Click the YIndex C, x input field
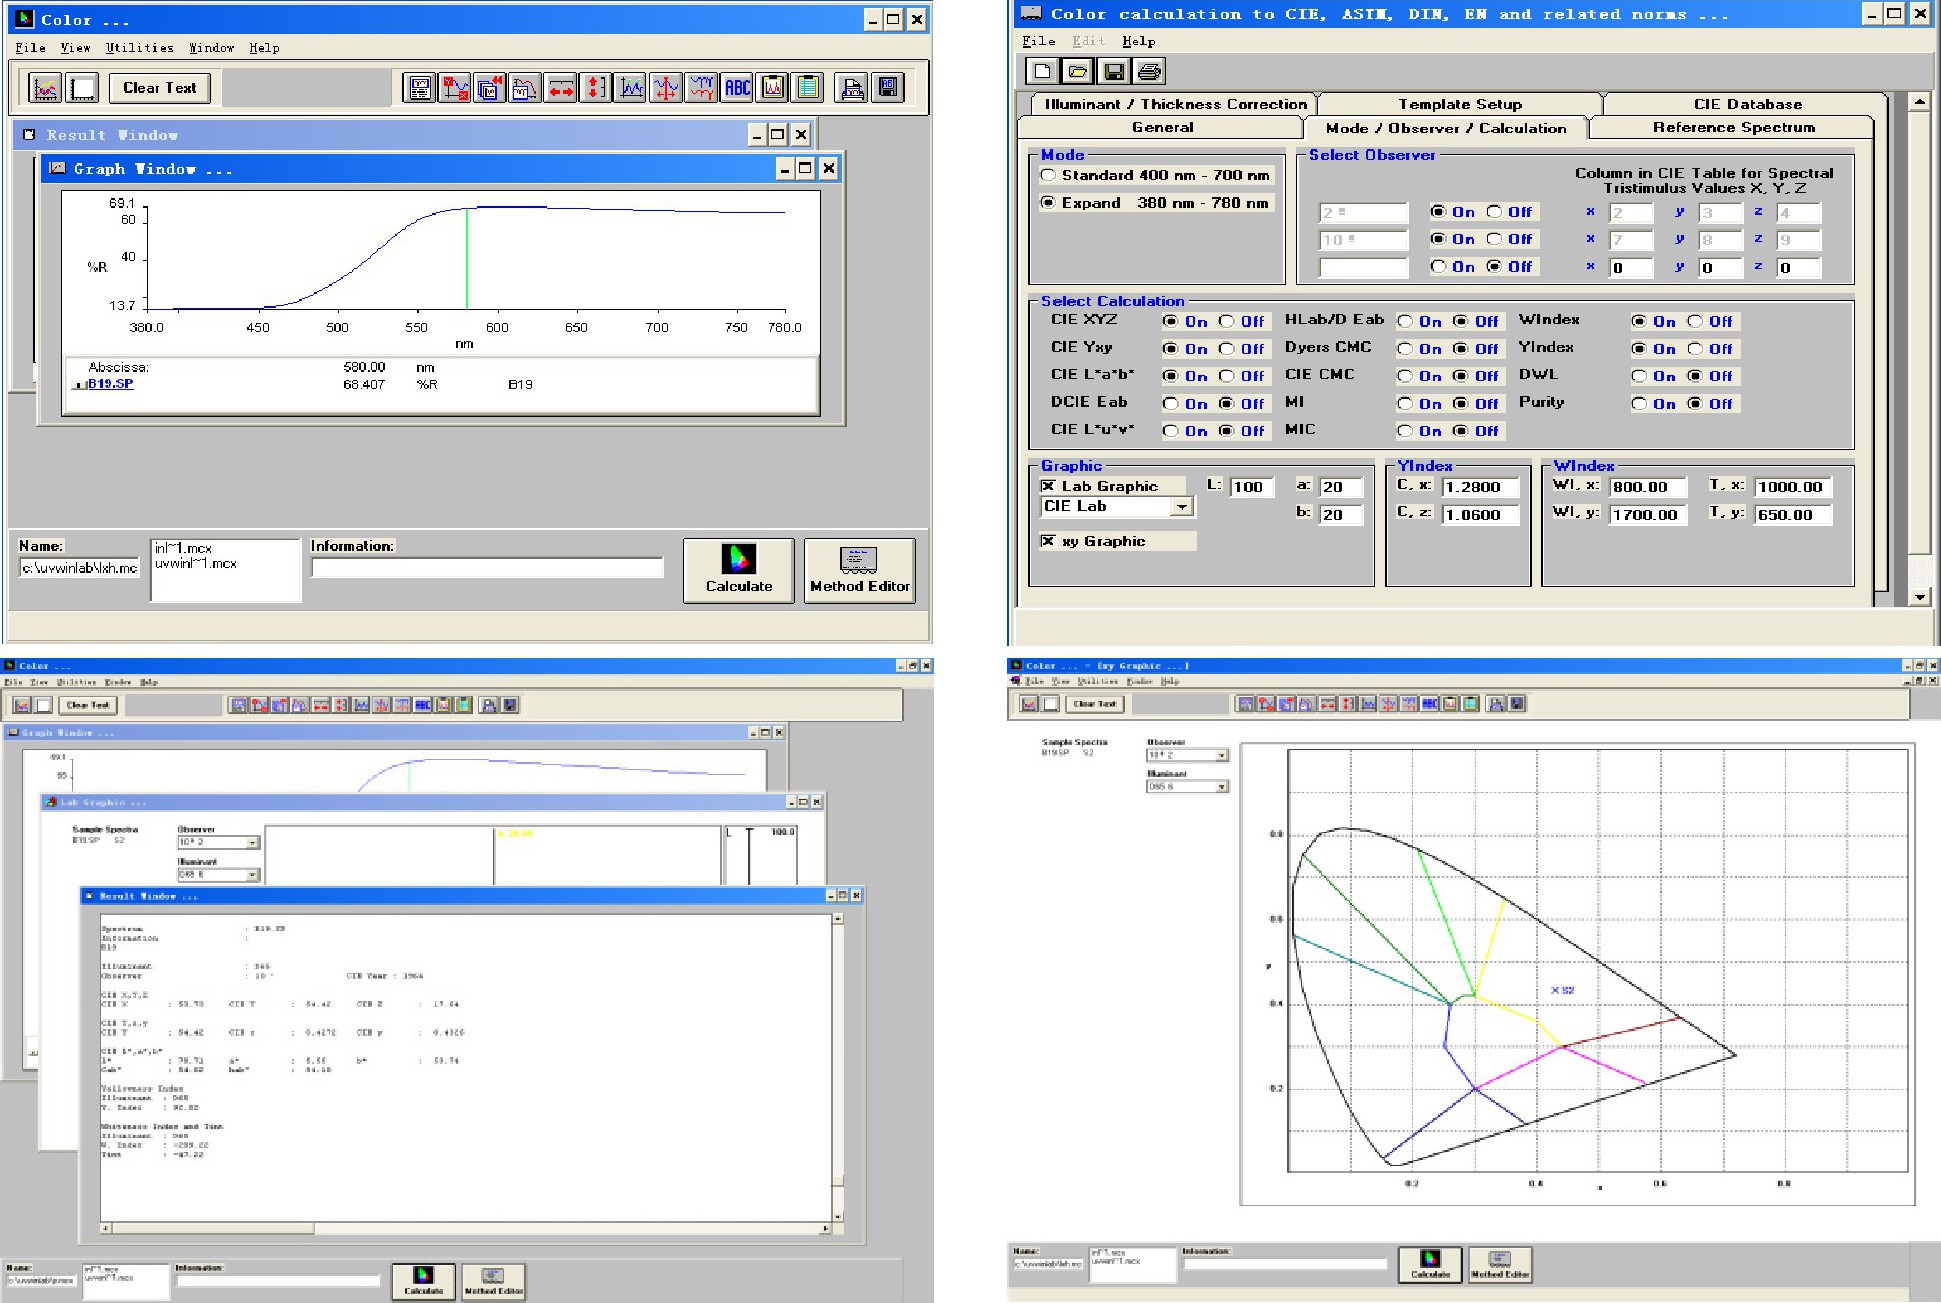The height and width of the screenshot is (1303, 1941). (x=1479, y=487)
